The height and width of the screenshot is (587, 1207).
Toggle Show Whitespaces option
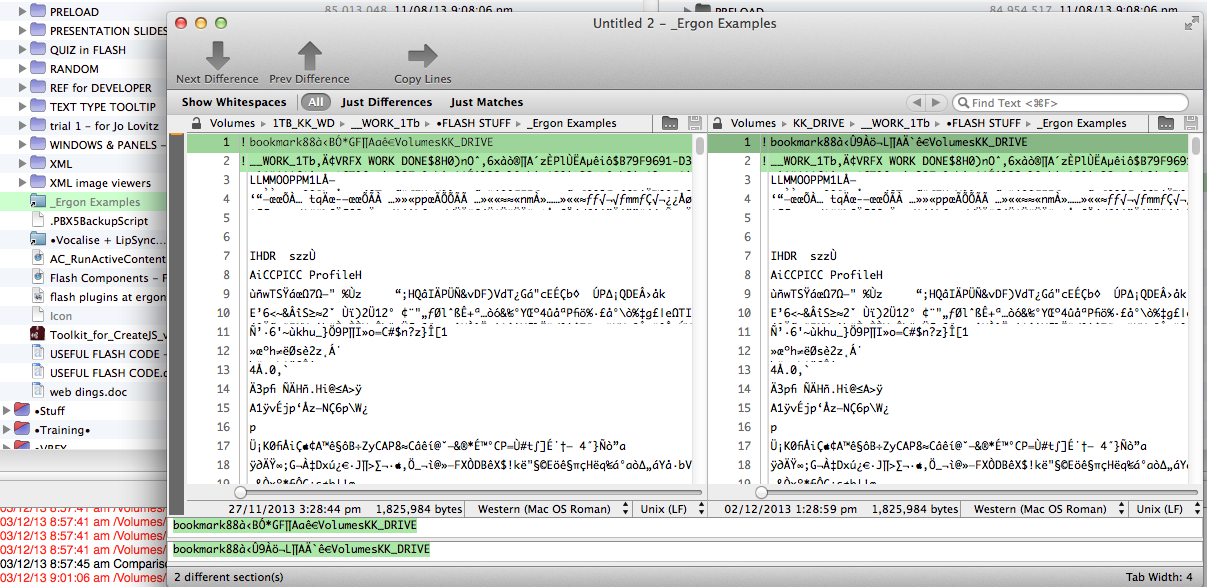tap(234, 102)
